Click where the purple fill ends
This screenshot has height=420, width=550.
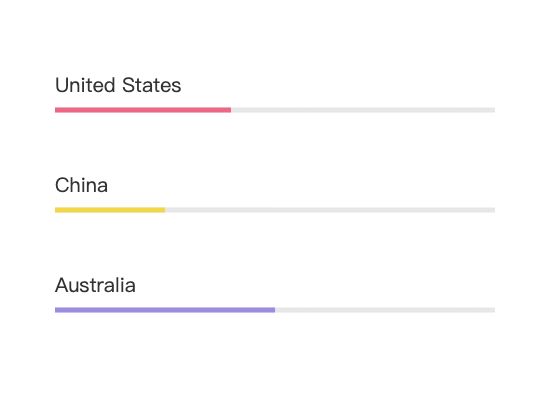pyautogui.click(x=275, y=310)
